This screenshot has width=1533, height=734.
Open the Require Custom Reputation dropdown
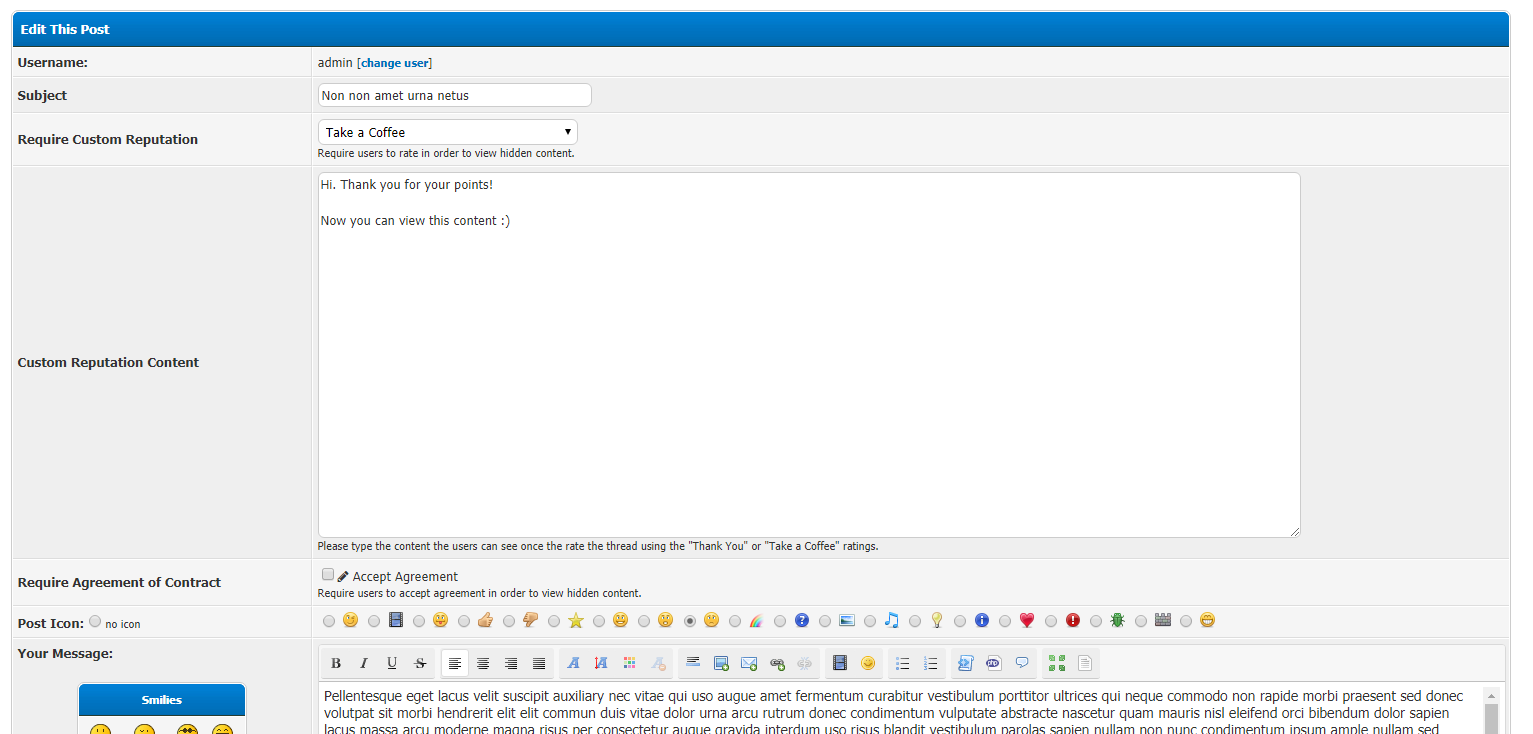pyautogui.click(x=447, y=132)
